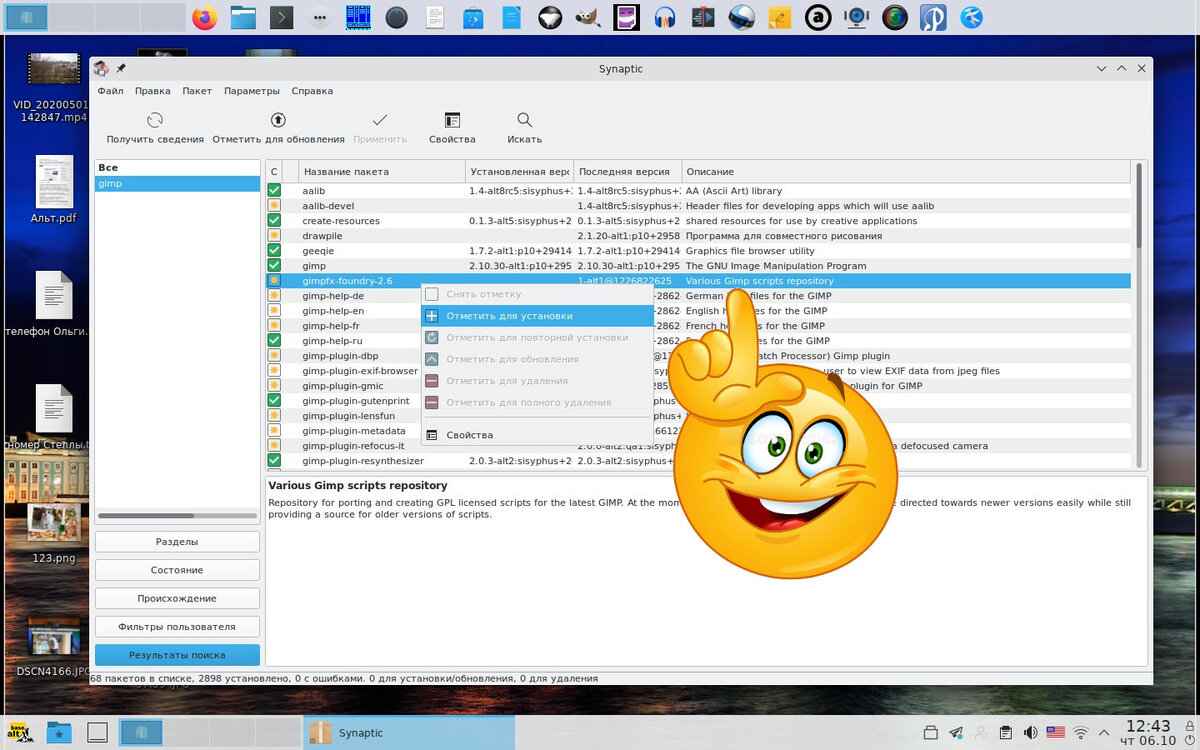1200x750 pixels.
Task: Click the US flag keyboard layout indicator
Action: click(x=1056, y=732)
